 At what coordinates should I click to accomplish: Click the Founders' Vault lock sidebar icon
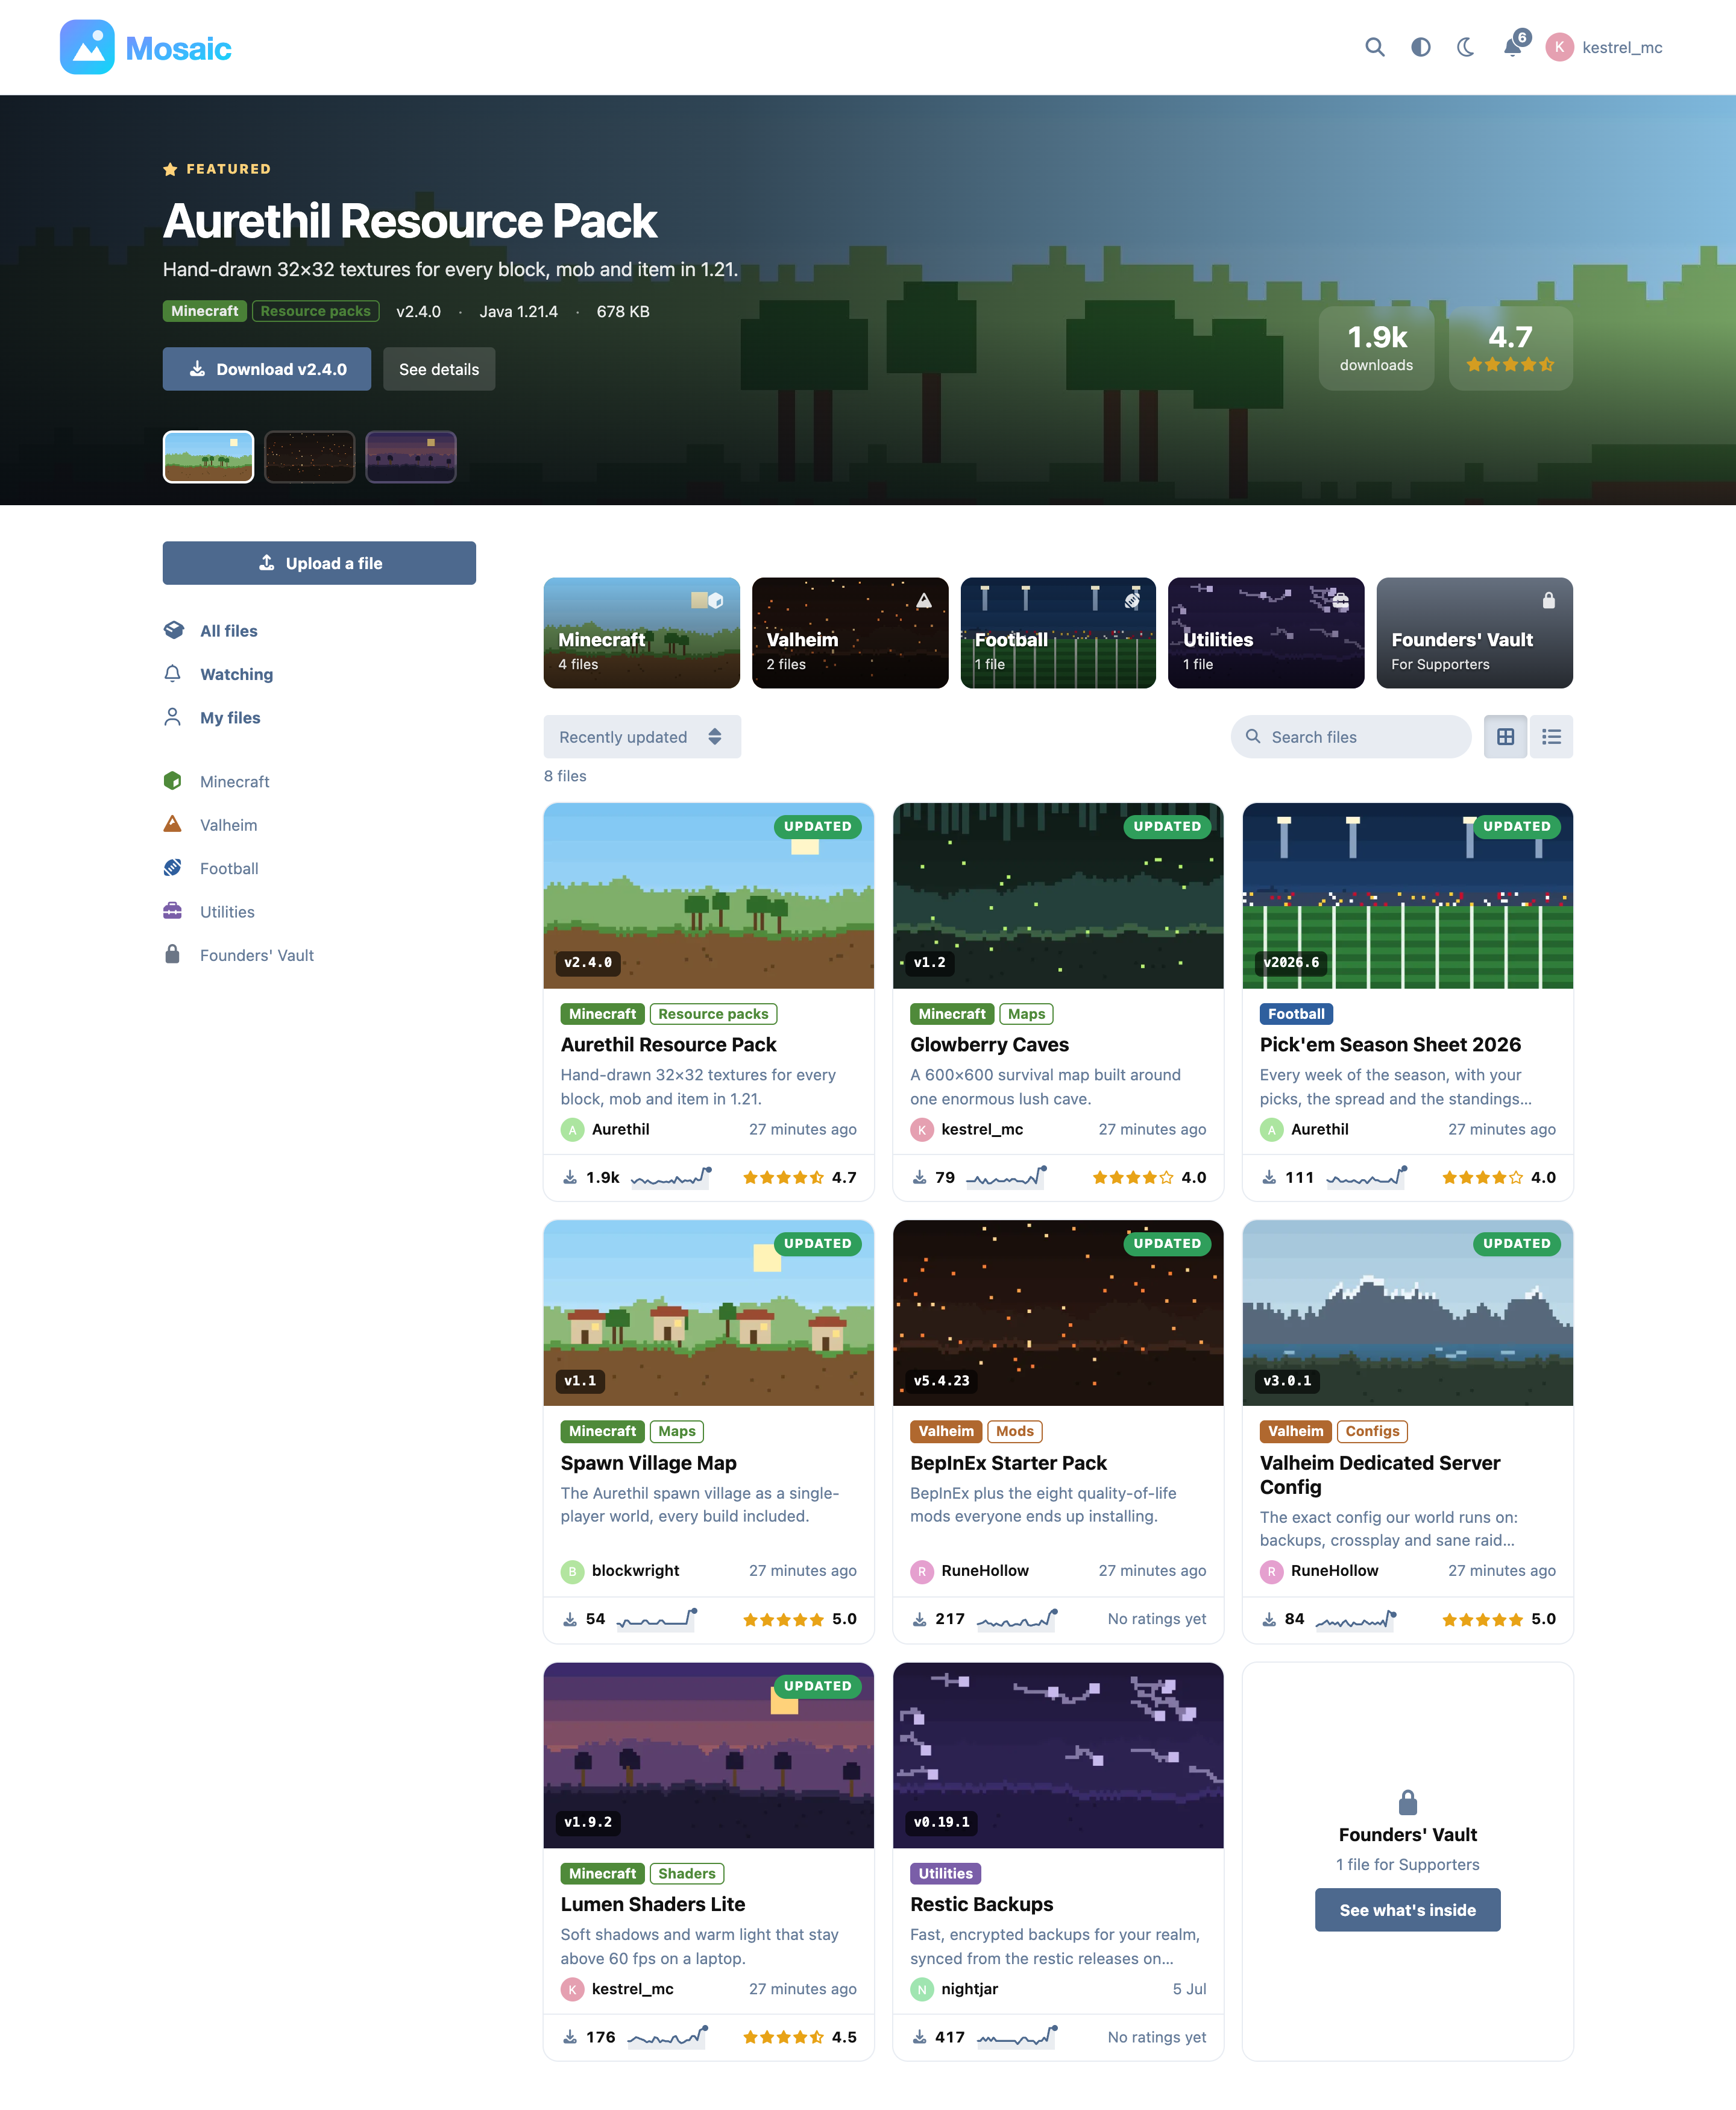coord(172,954)
